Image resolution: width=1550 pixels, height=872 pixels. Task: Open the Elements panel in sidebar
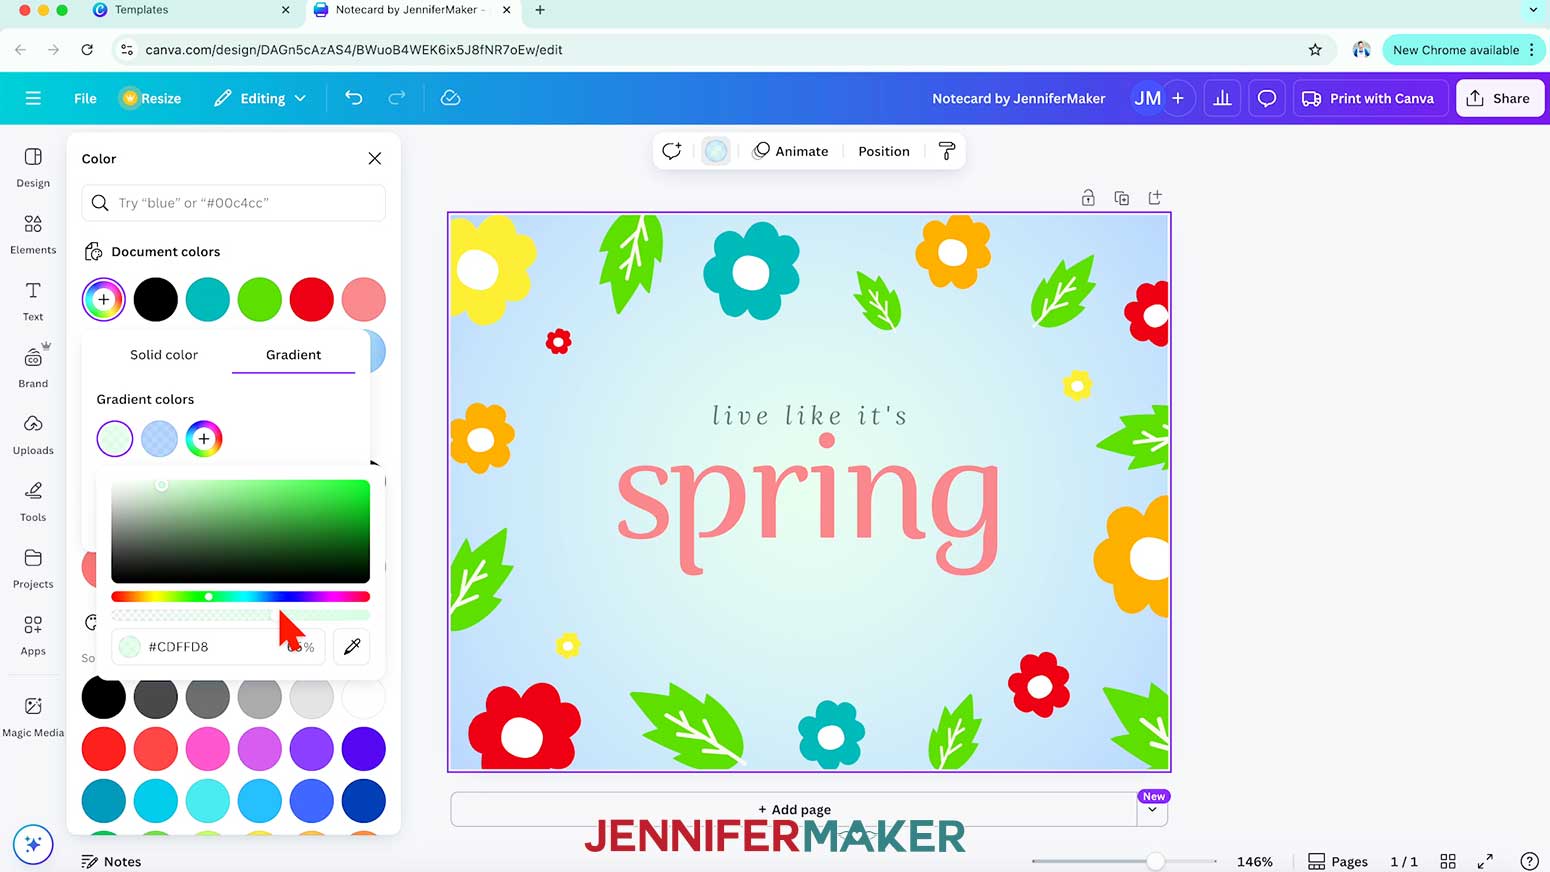pos(33,234)
